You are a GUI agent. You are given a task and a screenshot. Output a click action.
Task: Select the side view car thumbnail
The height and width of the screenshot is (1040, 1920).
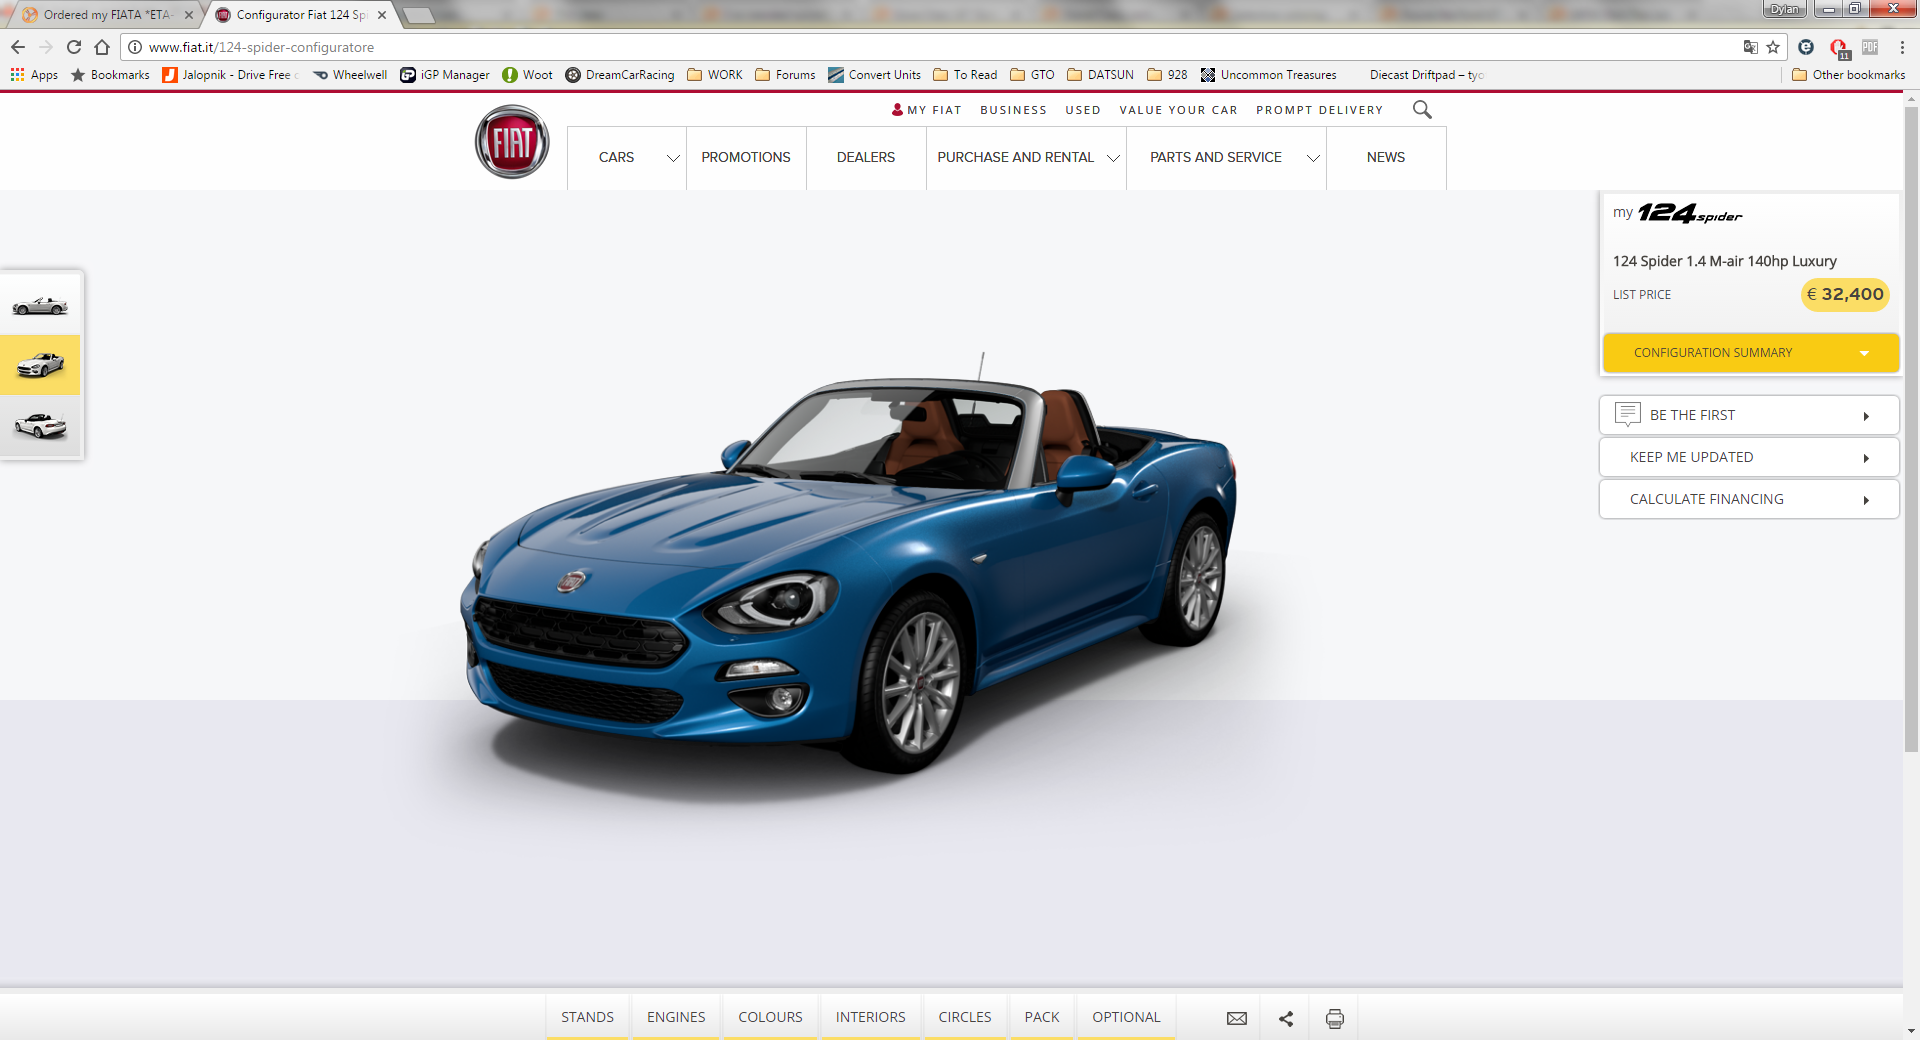coord(40,305)
